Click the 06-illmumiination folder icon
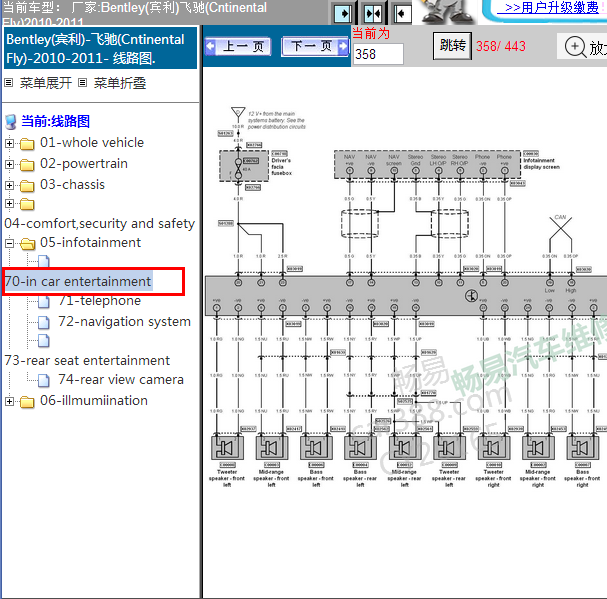 pyautogui.click(x=27, y=402)
